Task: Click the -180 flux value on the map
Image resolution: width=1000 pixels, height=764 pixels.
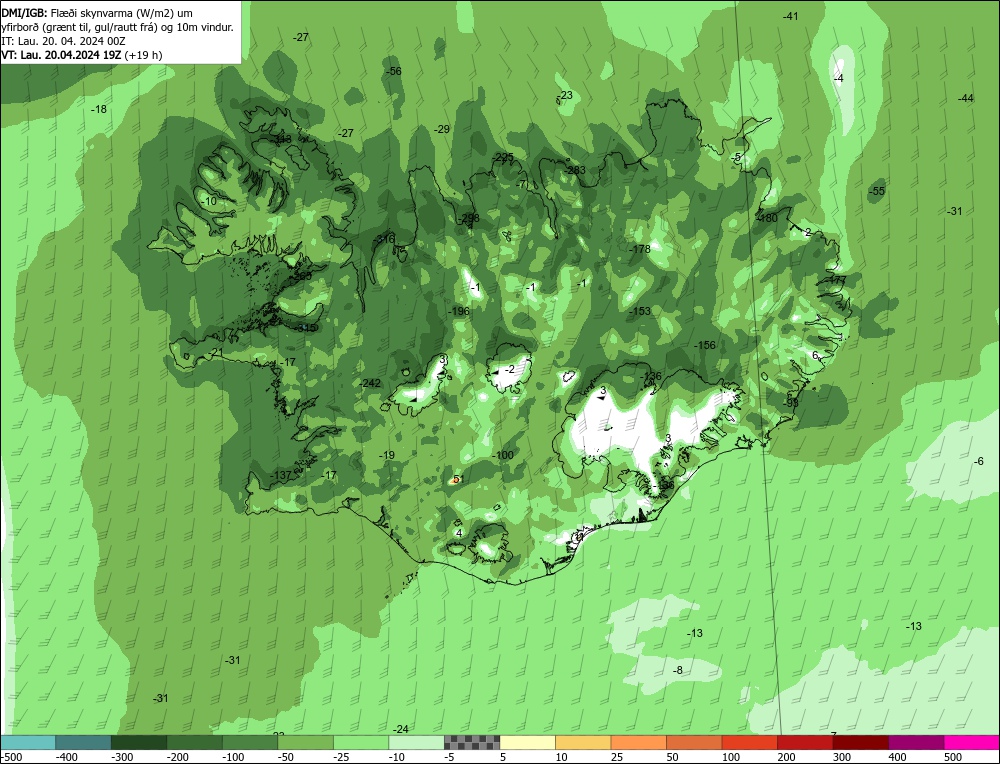Action: point(767,217)
